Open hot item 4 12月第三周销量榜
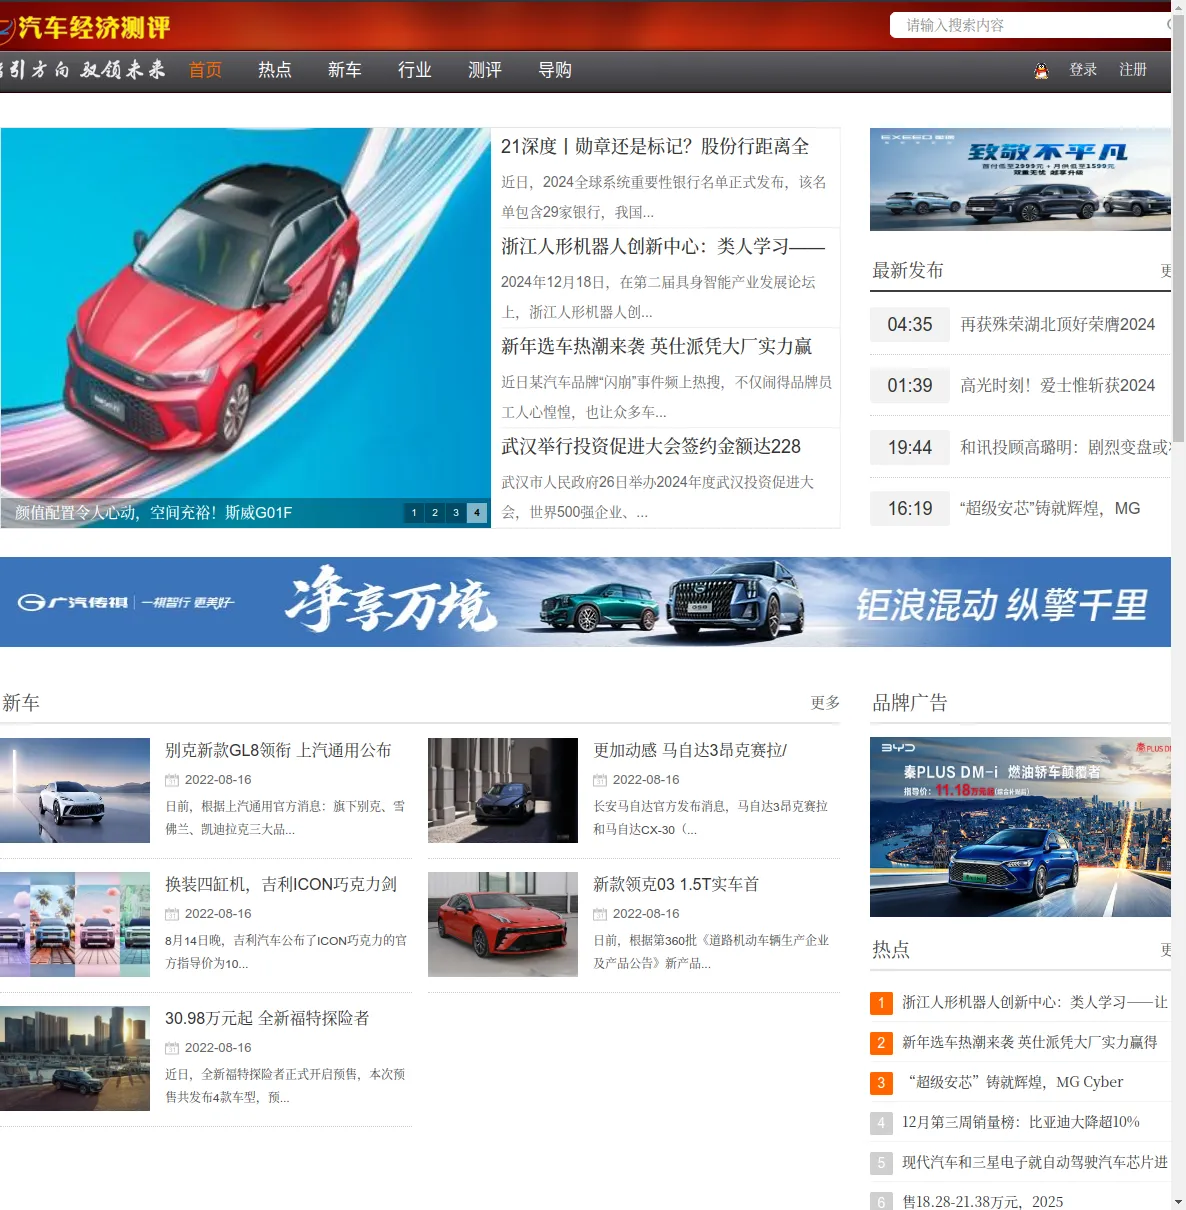 click(1021, 1122)
